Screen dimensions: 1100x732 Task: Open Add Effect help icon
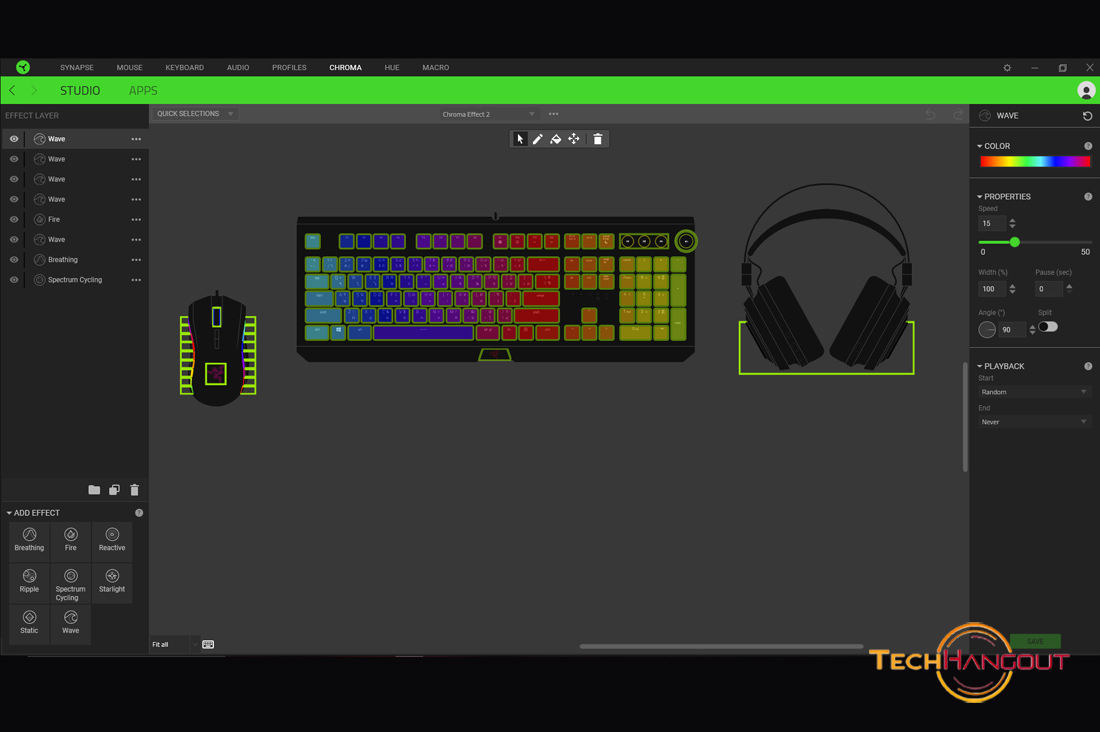139,513
